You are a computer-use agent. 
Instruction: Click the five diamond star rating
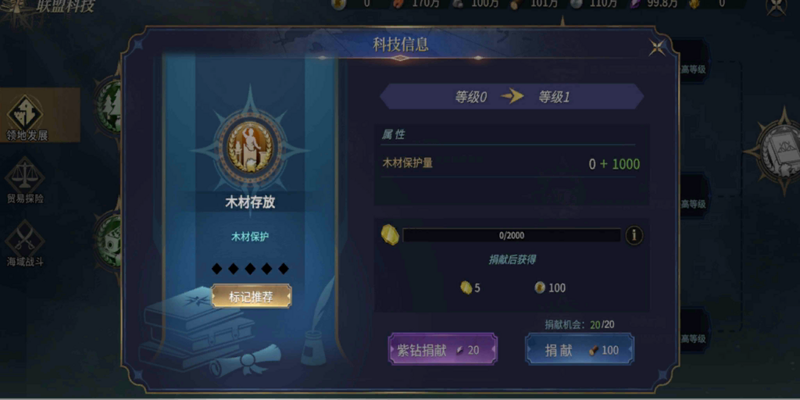(x=250, y=268)
